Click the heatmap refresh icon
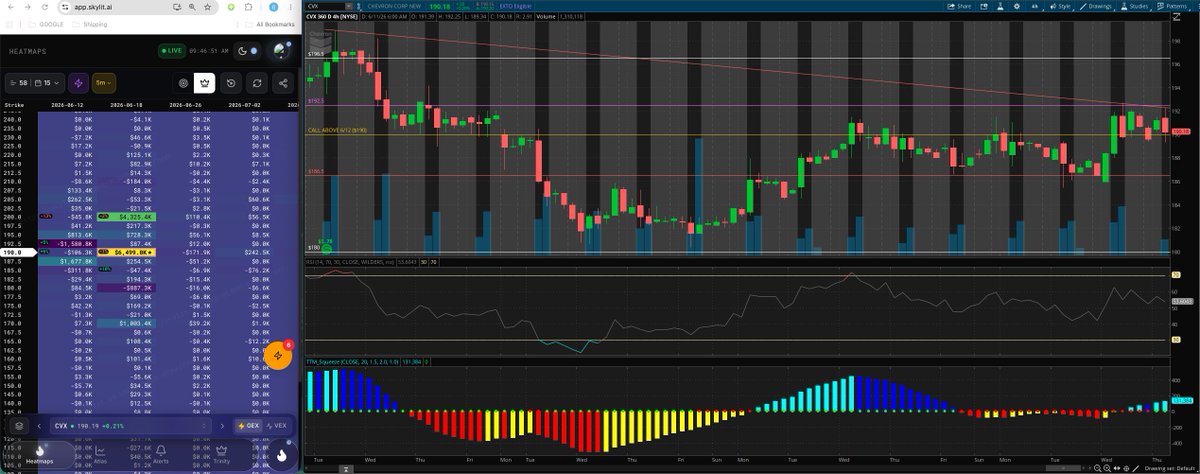 tap(257, 83)
